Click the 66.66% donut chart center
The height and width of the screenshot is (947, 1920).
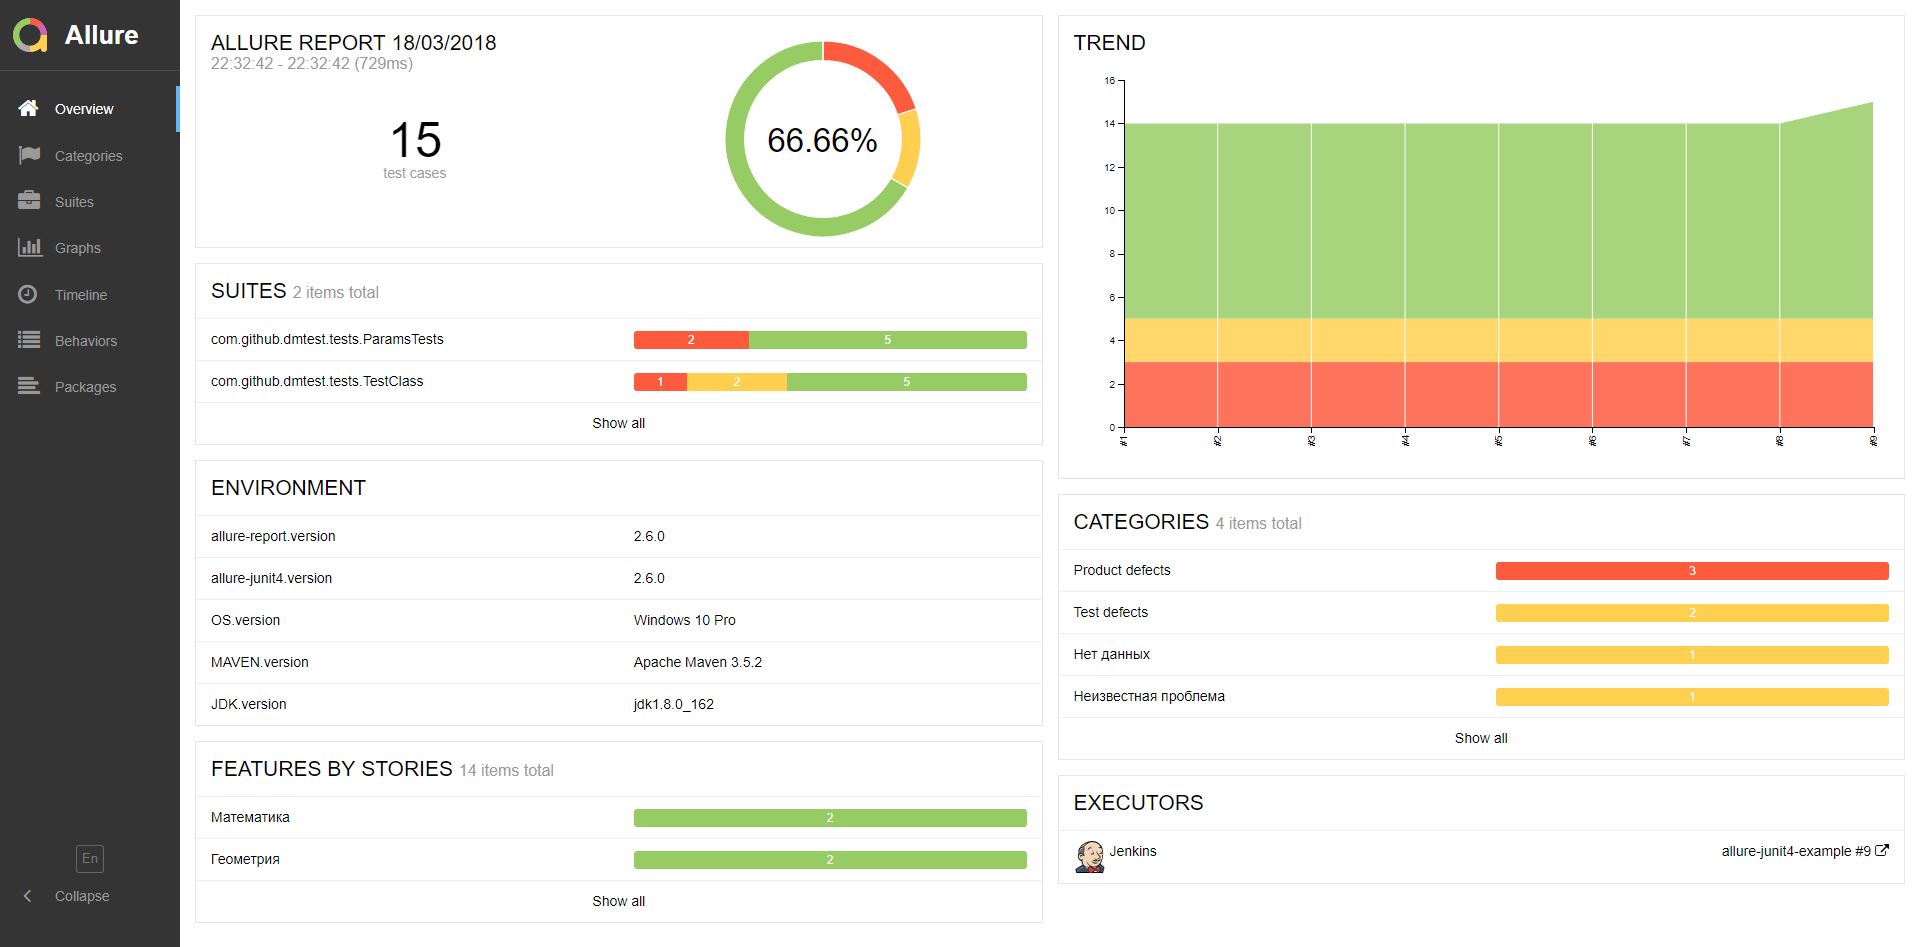pos(822,140)
